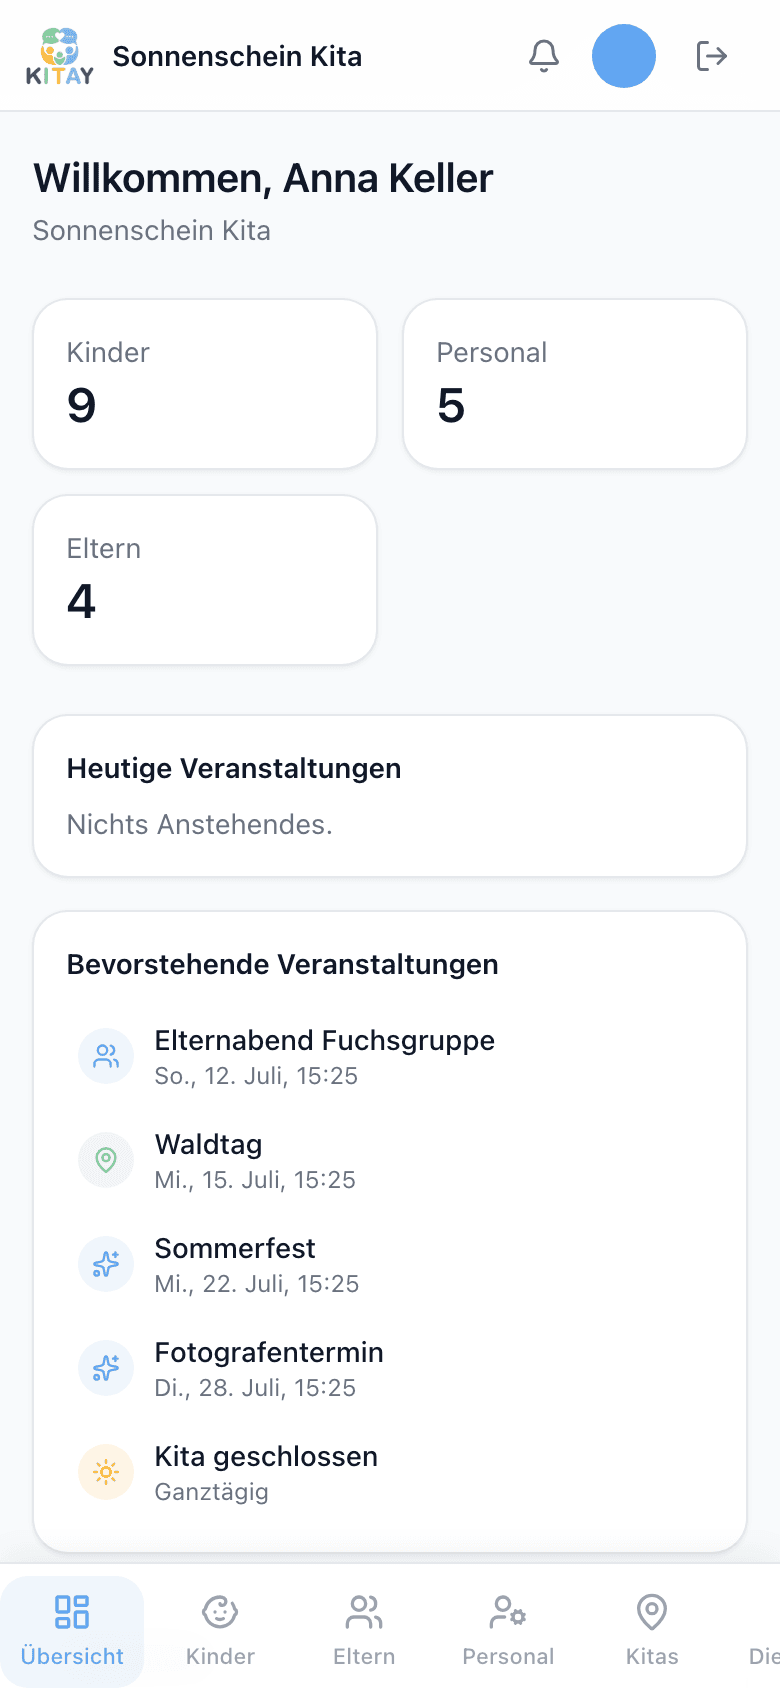Open the Sommerfest event entry

point(390,1264)
